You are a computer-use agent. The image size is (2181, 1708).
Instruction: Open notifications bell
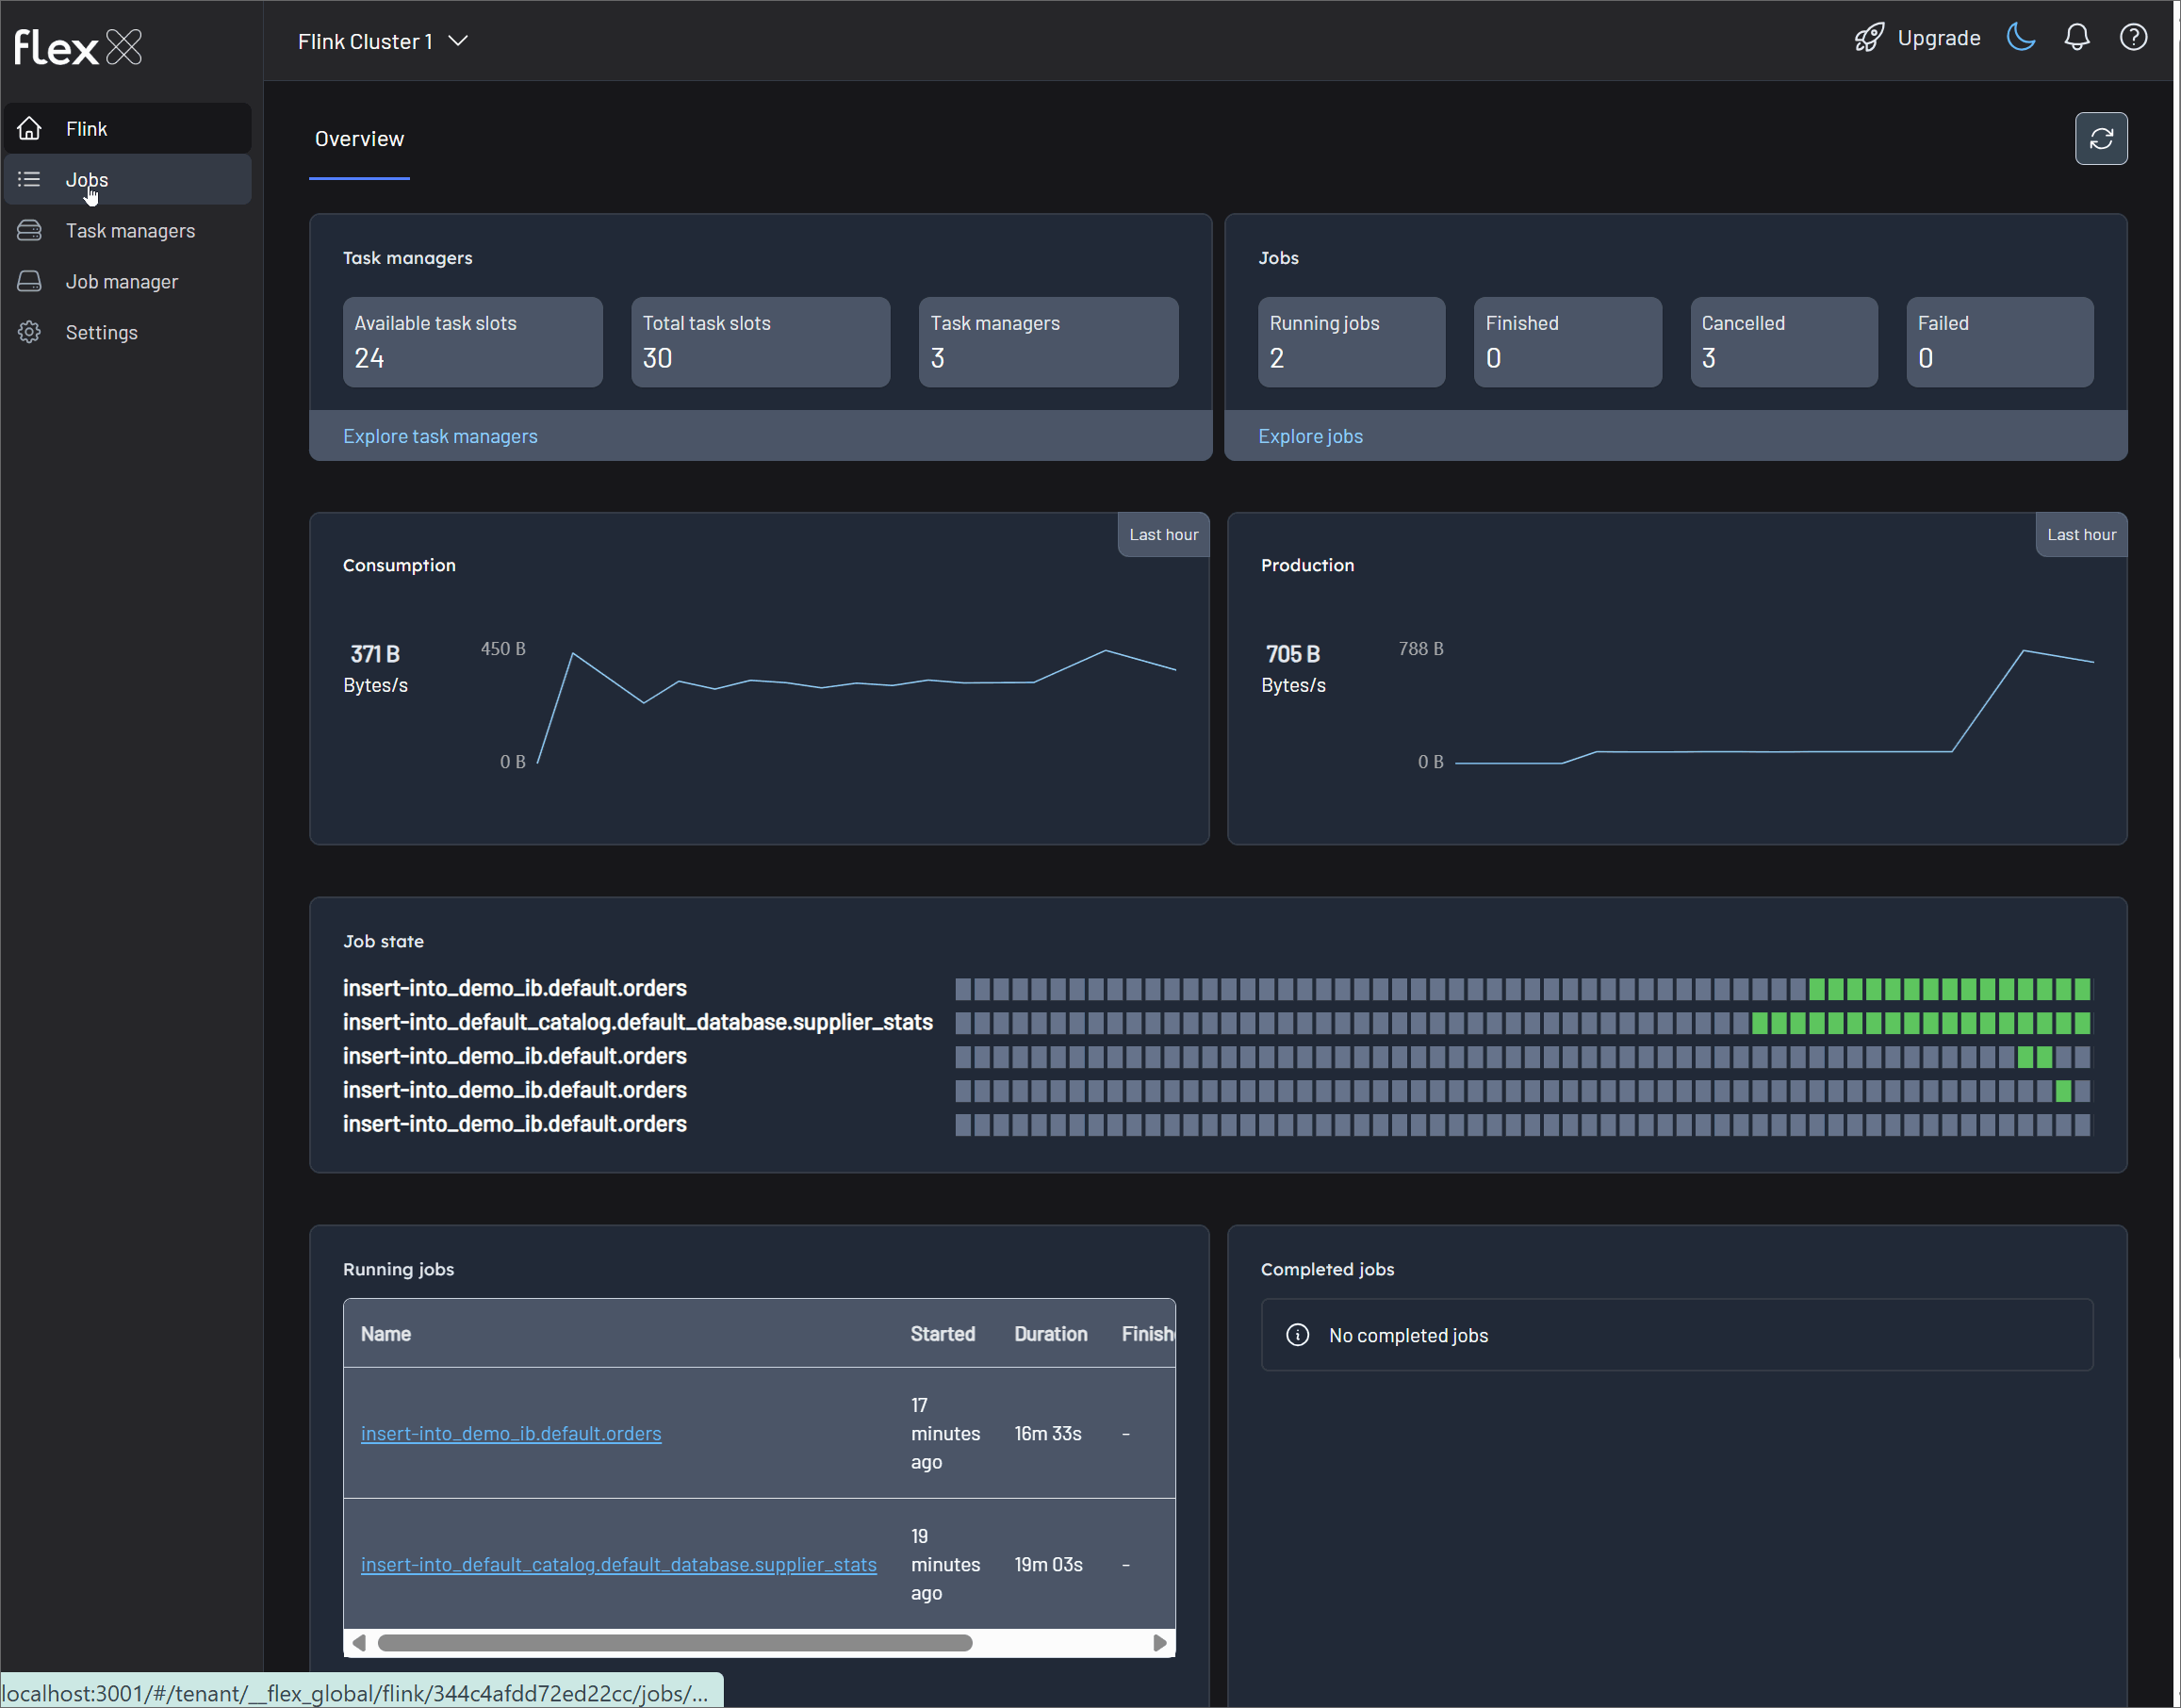pos(2076,38)
